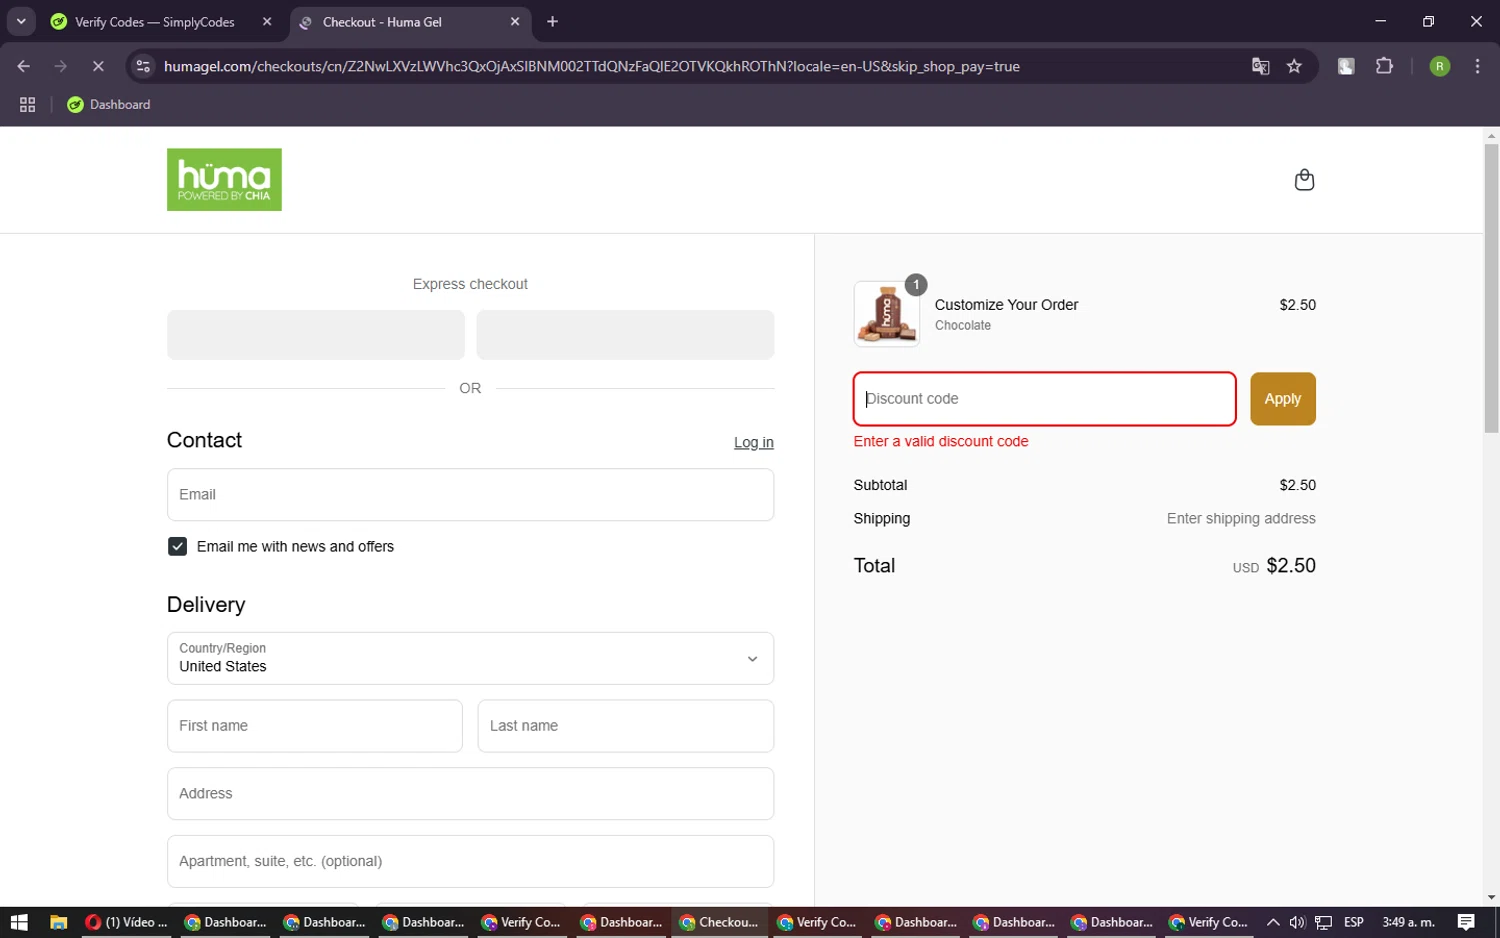
Task: Open the tab search dropdown arrow
Action: tap(21, 22)
